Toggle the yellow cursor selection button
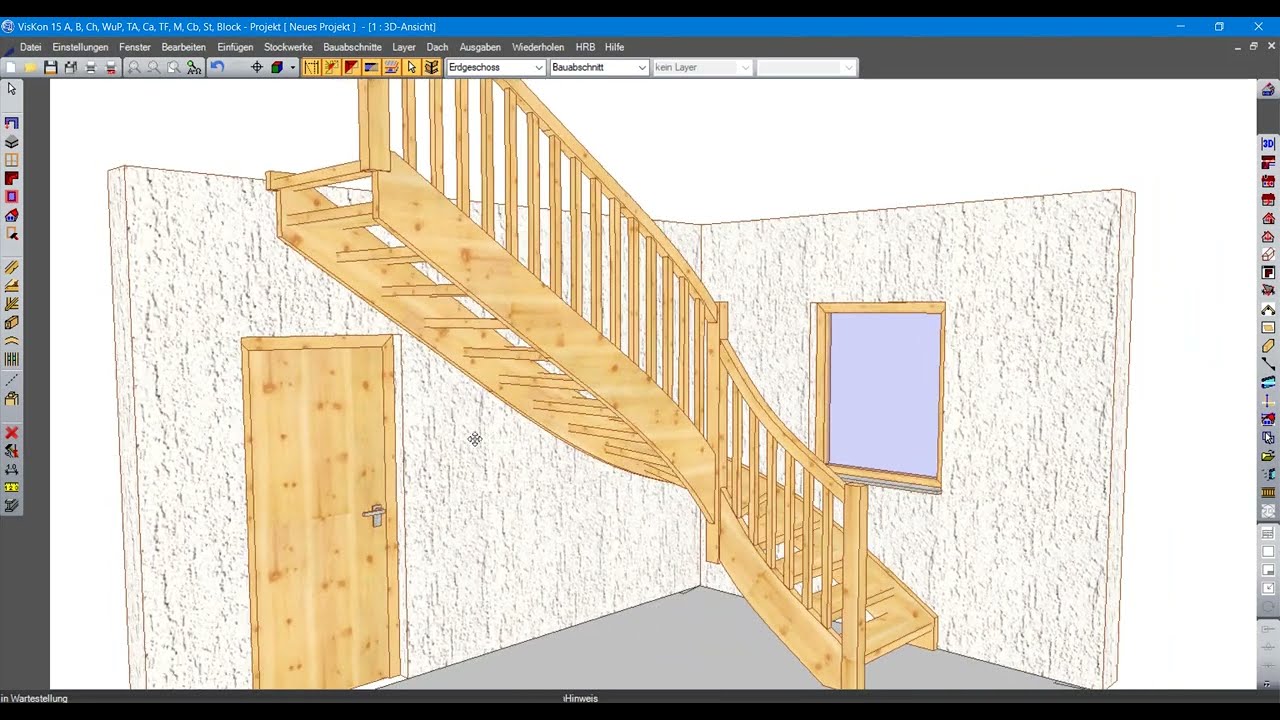The width and height of the screenshot is (1280, 720). [x=411, y=67]
